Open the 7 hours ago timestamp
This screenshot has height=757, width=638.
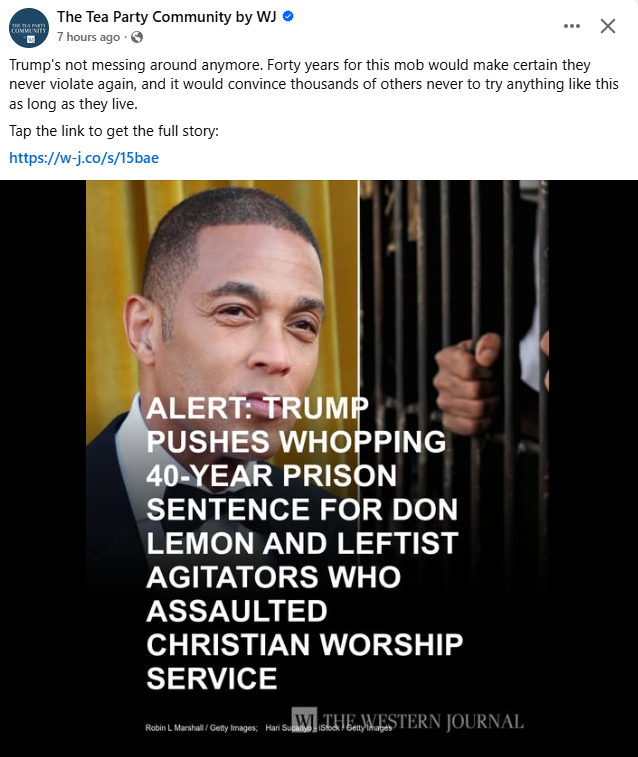point(88,37)
